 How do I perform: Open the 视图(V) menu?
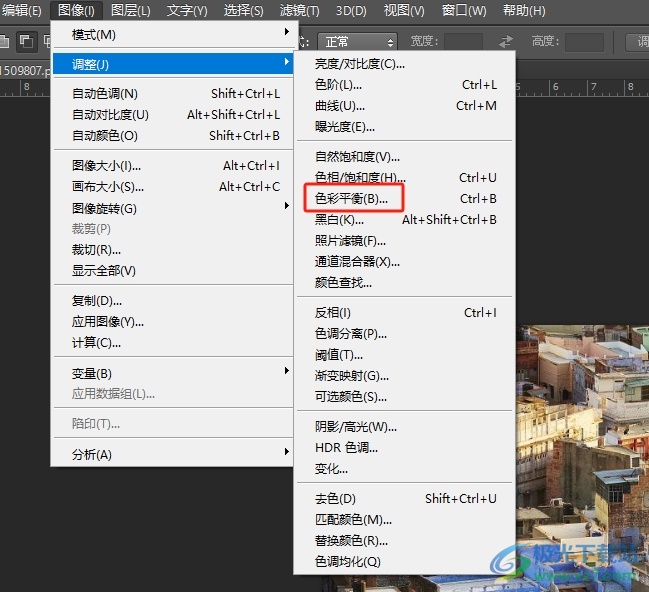tap(404, 10)
